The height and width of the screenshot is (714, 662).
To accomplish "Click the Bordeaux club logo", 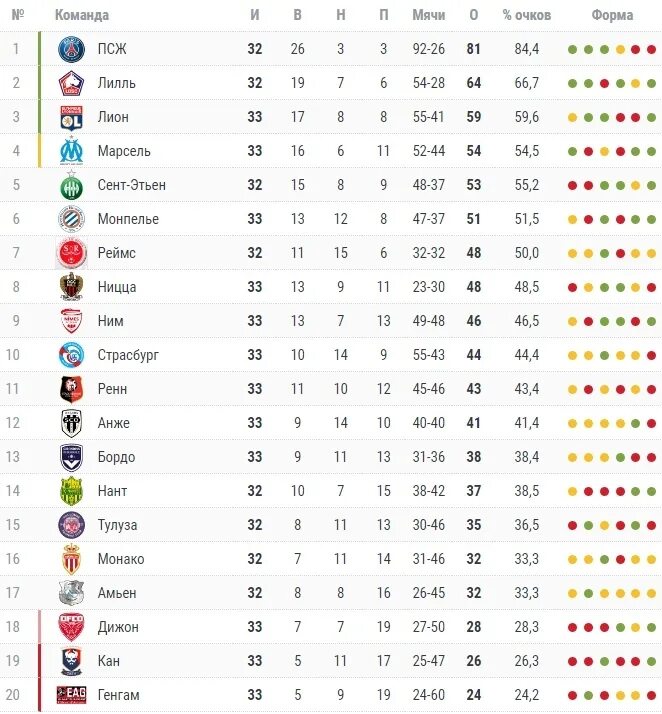I will coord(71,457).
